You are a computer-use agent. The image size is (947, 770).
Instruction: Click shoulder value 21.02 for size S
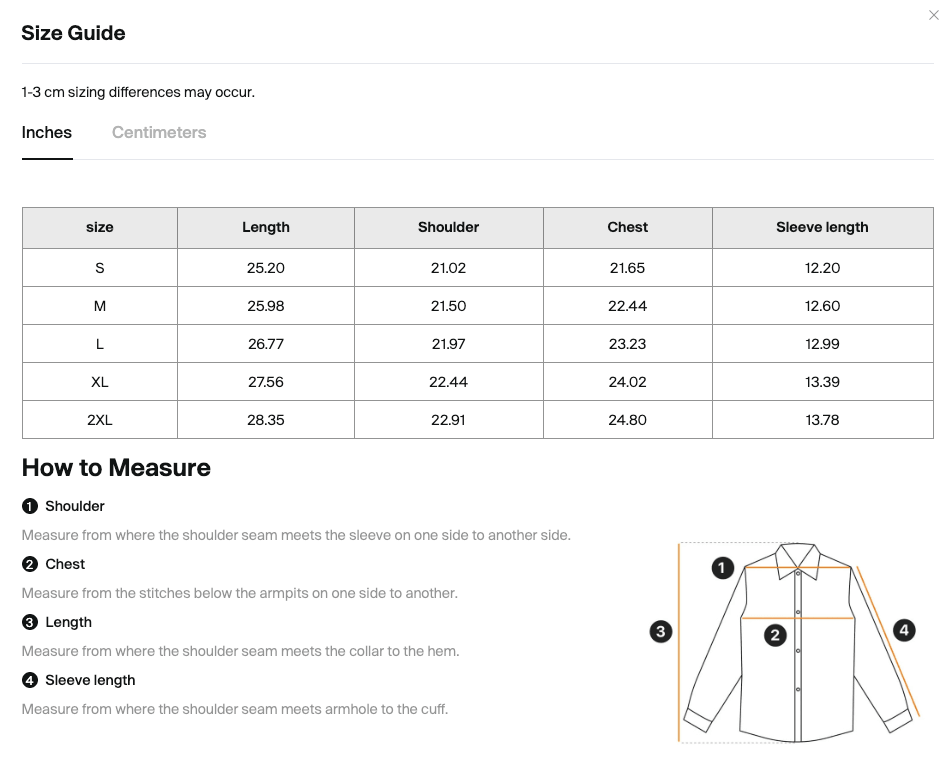[448, 268]
